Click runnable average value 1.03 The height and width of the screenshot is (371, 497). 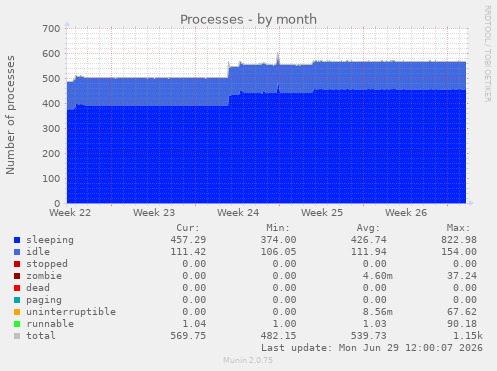point(375,324)
